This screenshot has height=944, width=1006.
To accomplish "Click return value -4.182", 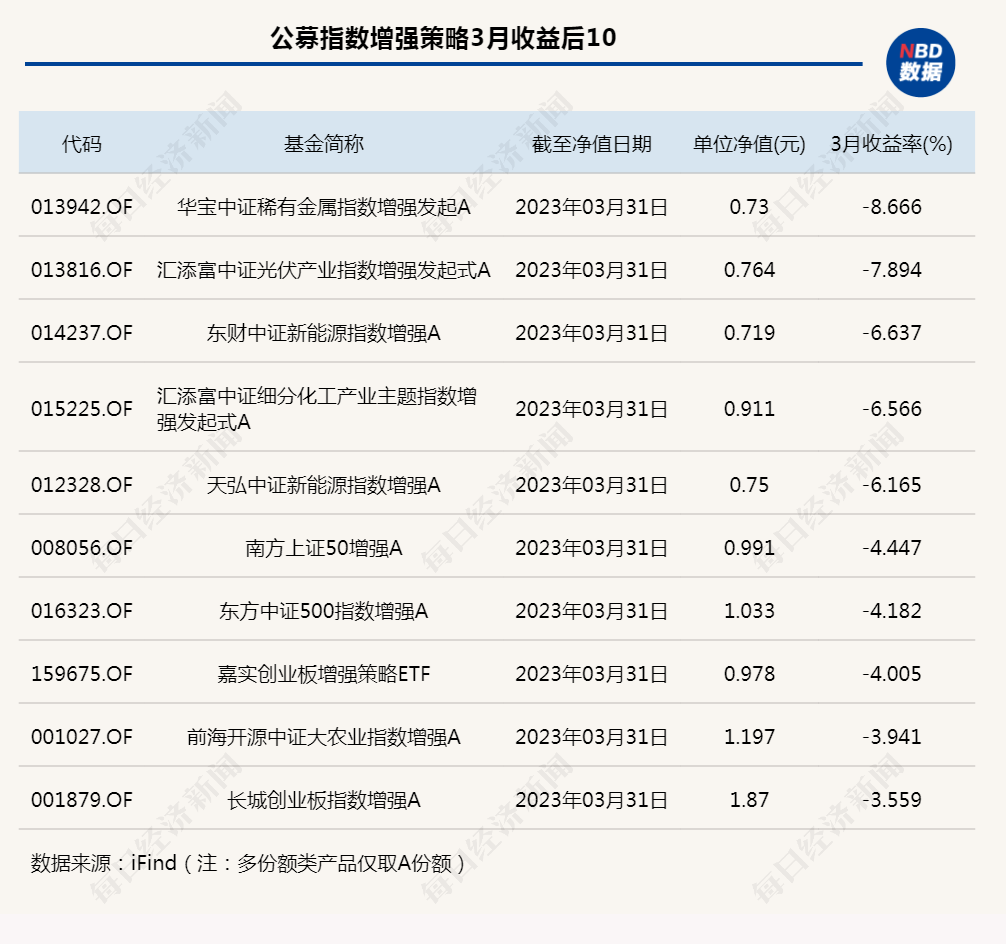I will (892, 610).
